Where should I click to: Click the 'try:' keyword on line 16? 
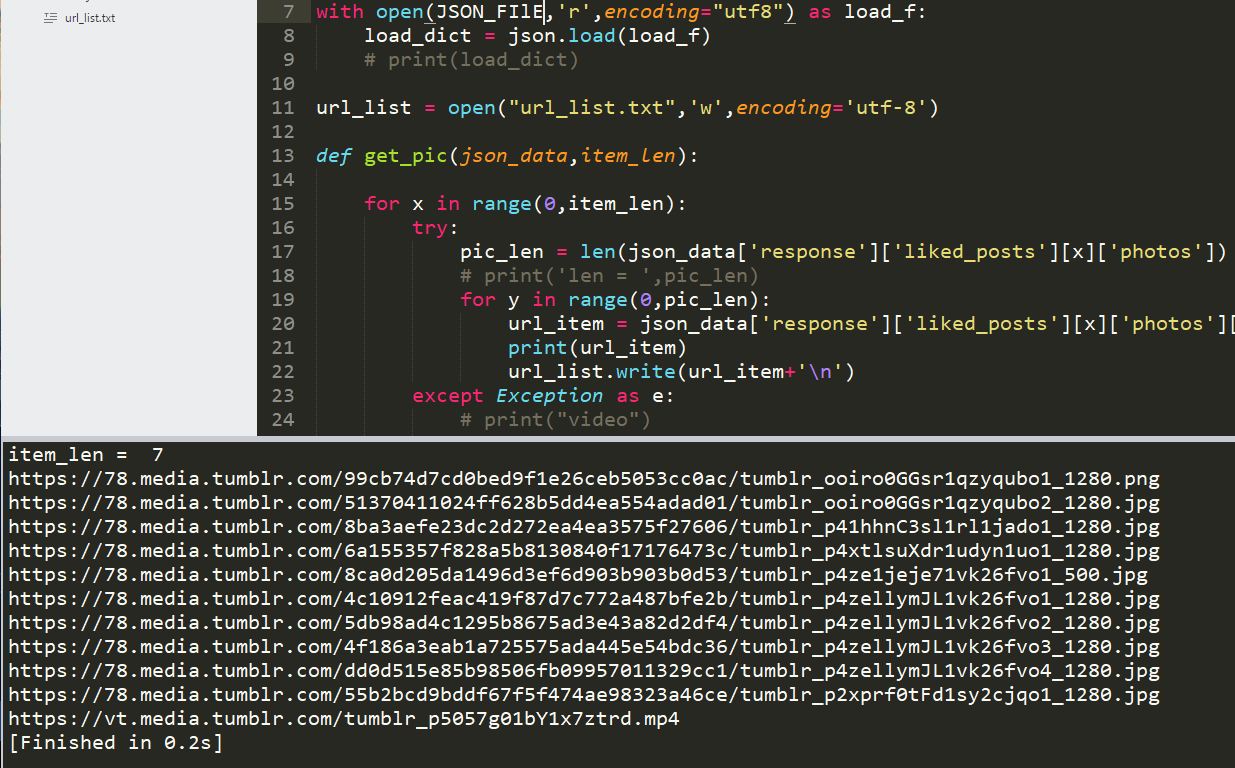tap(436, 228)
